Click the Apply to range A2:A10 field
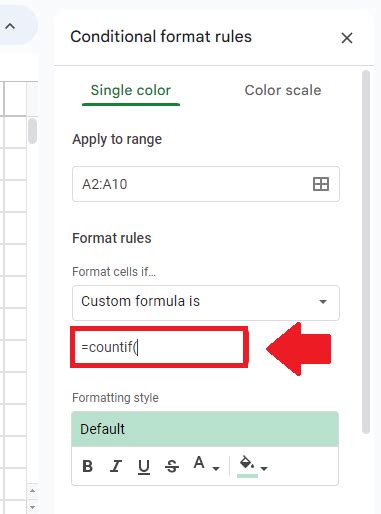This screenshot has width=381, height=514. click(206, 184)
